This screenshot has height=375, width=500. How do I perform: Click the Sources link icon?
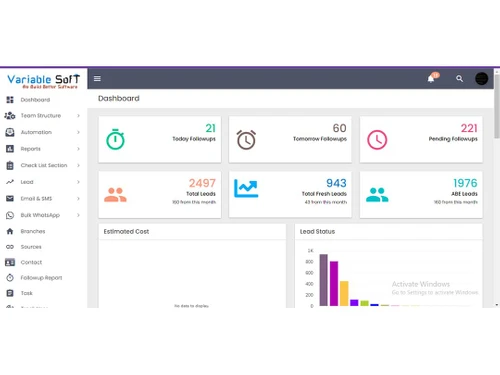tap(10, 247)
